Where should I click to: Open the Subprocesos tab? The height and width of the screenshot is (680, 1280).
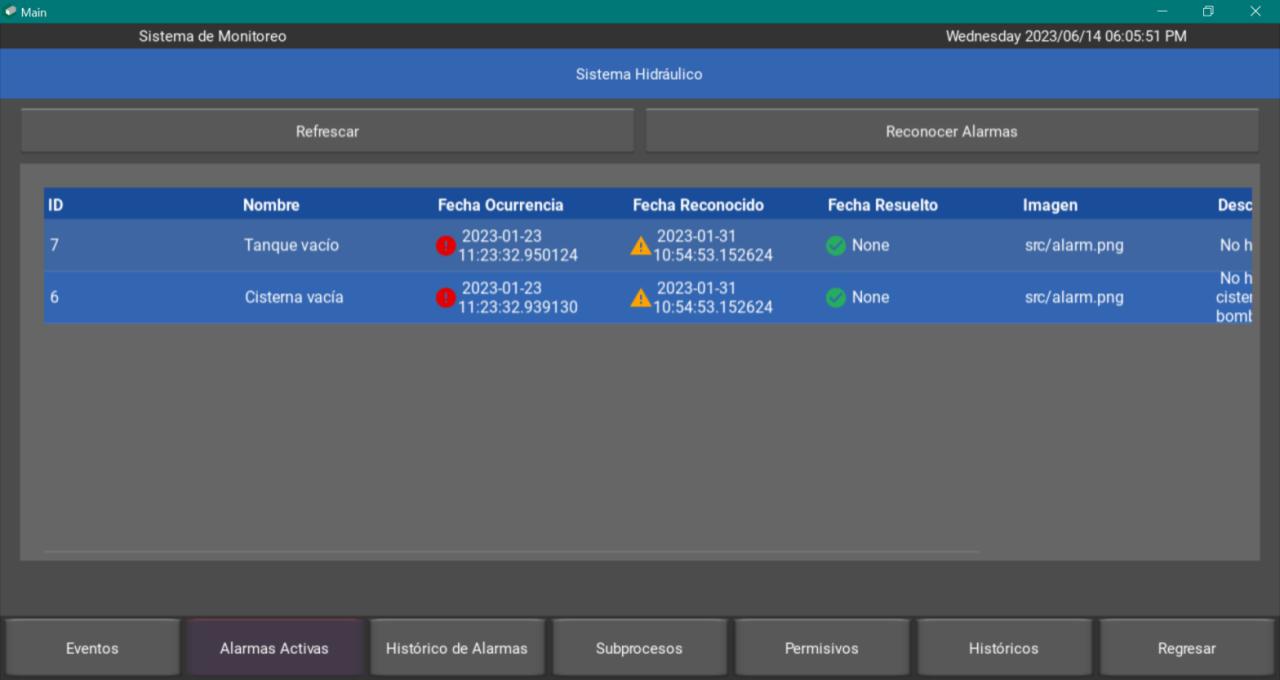[639, 648]
